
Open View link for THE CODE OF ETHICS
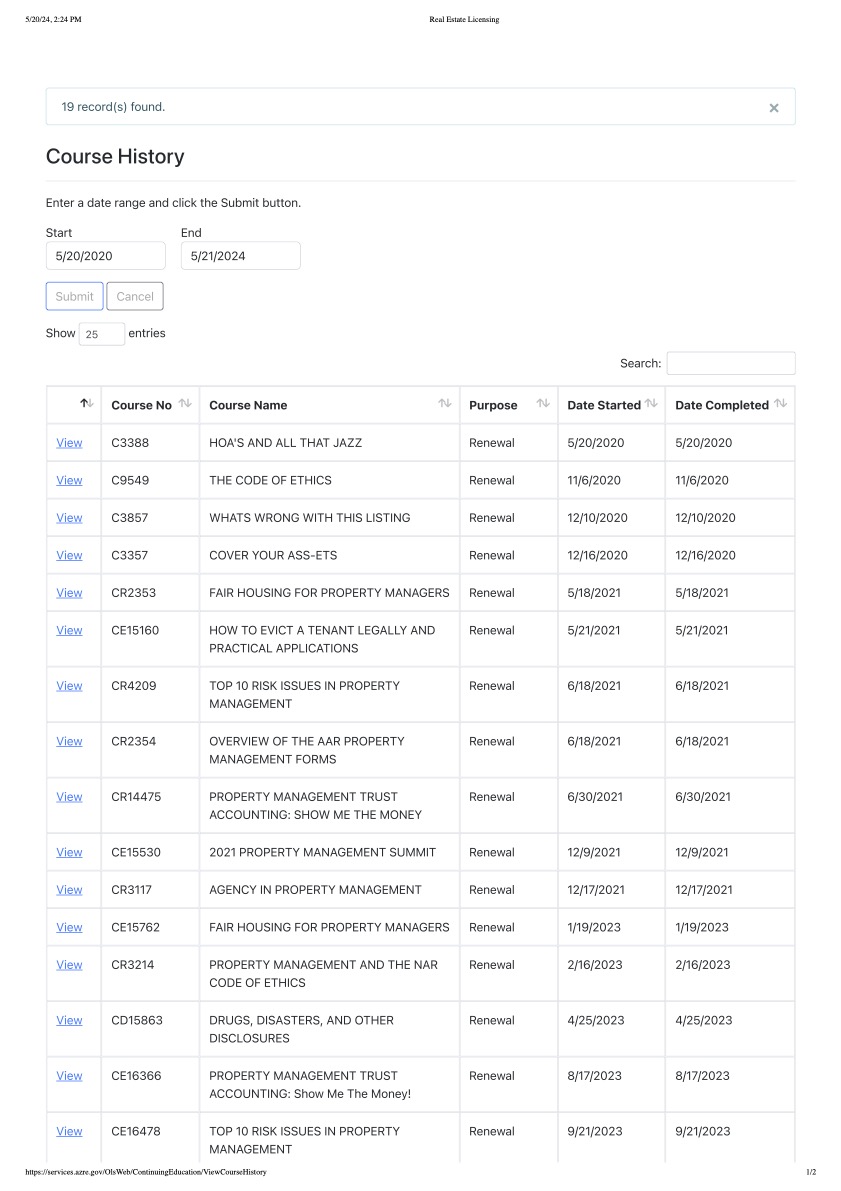[x=69, y=480]
